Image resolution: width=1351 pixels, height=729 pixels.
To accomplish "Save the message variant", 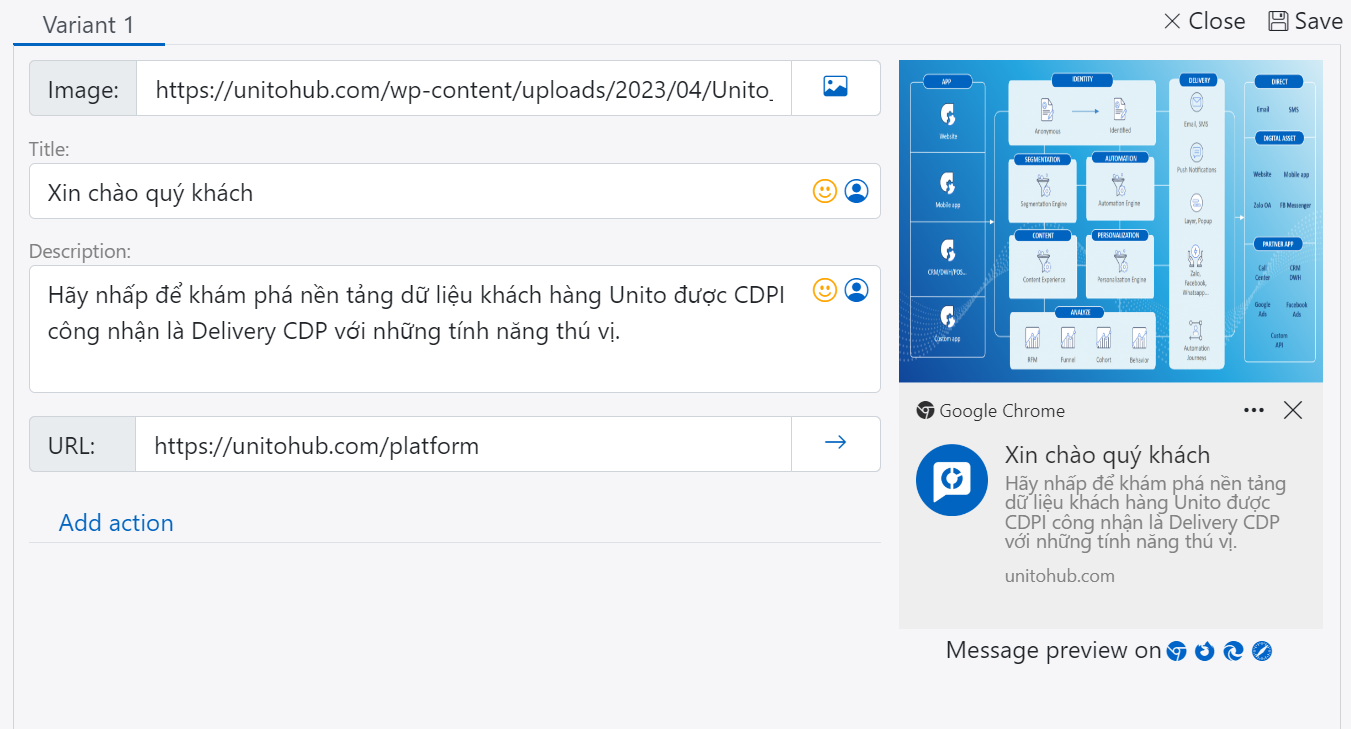I will [1305, 21].
